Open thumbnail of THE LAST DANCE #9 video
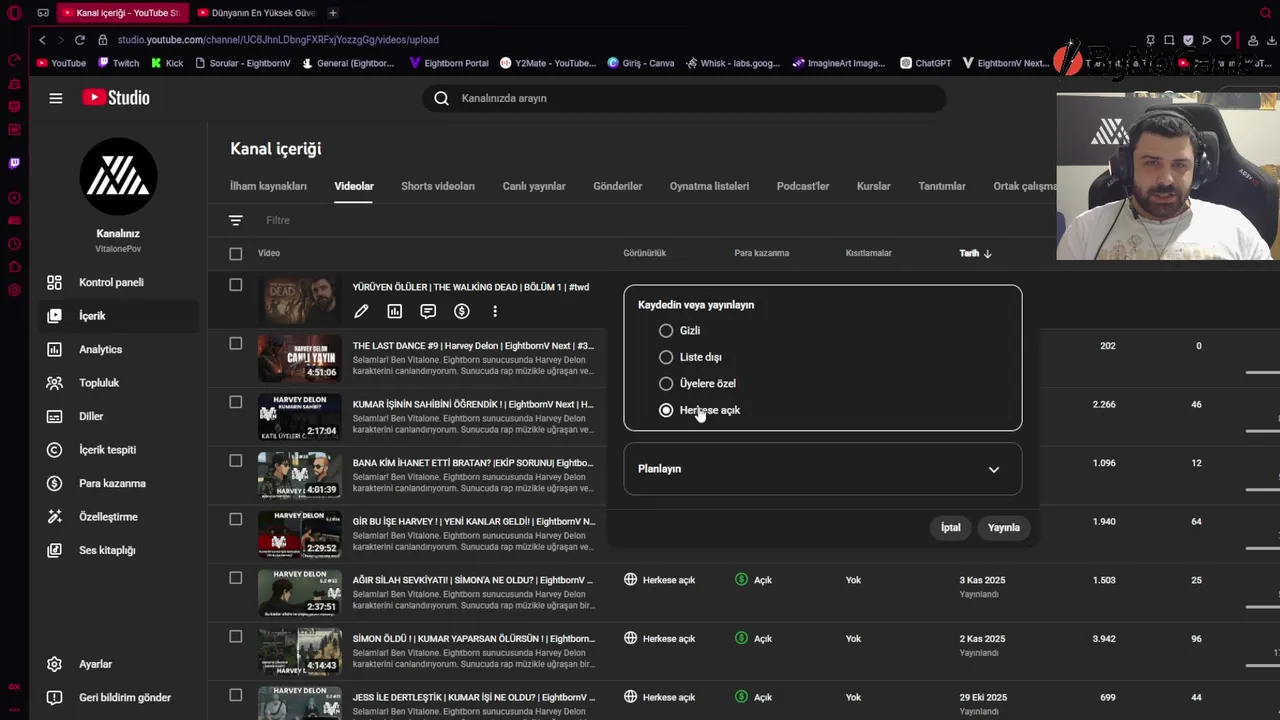 (299, 358)
